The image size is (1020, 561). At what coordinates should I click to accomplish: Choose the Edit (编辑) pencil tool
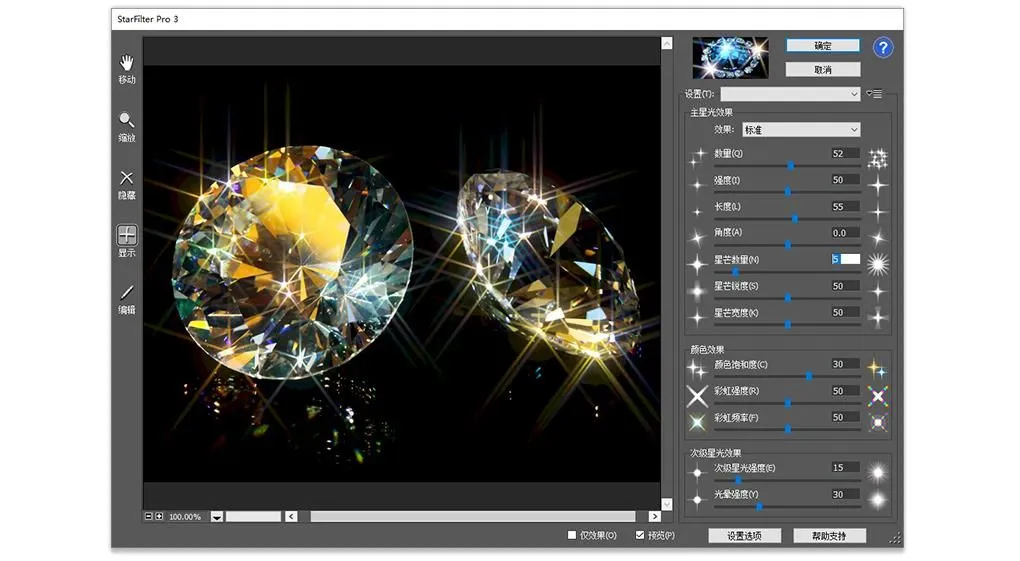coord(127,293)
